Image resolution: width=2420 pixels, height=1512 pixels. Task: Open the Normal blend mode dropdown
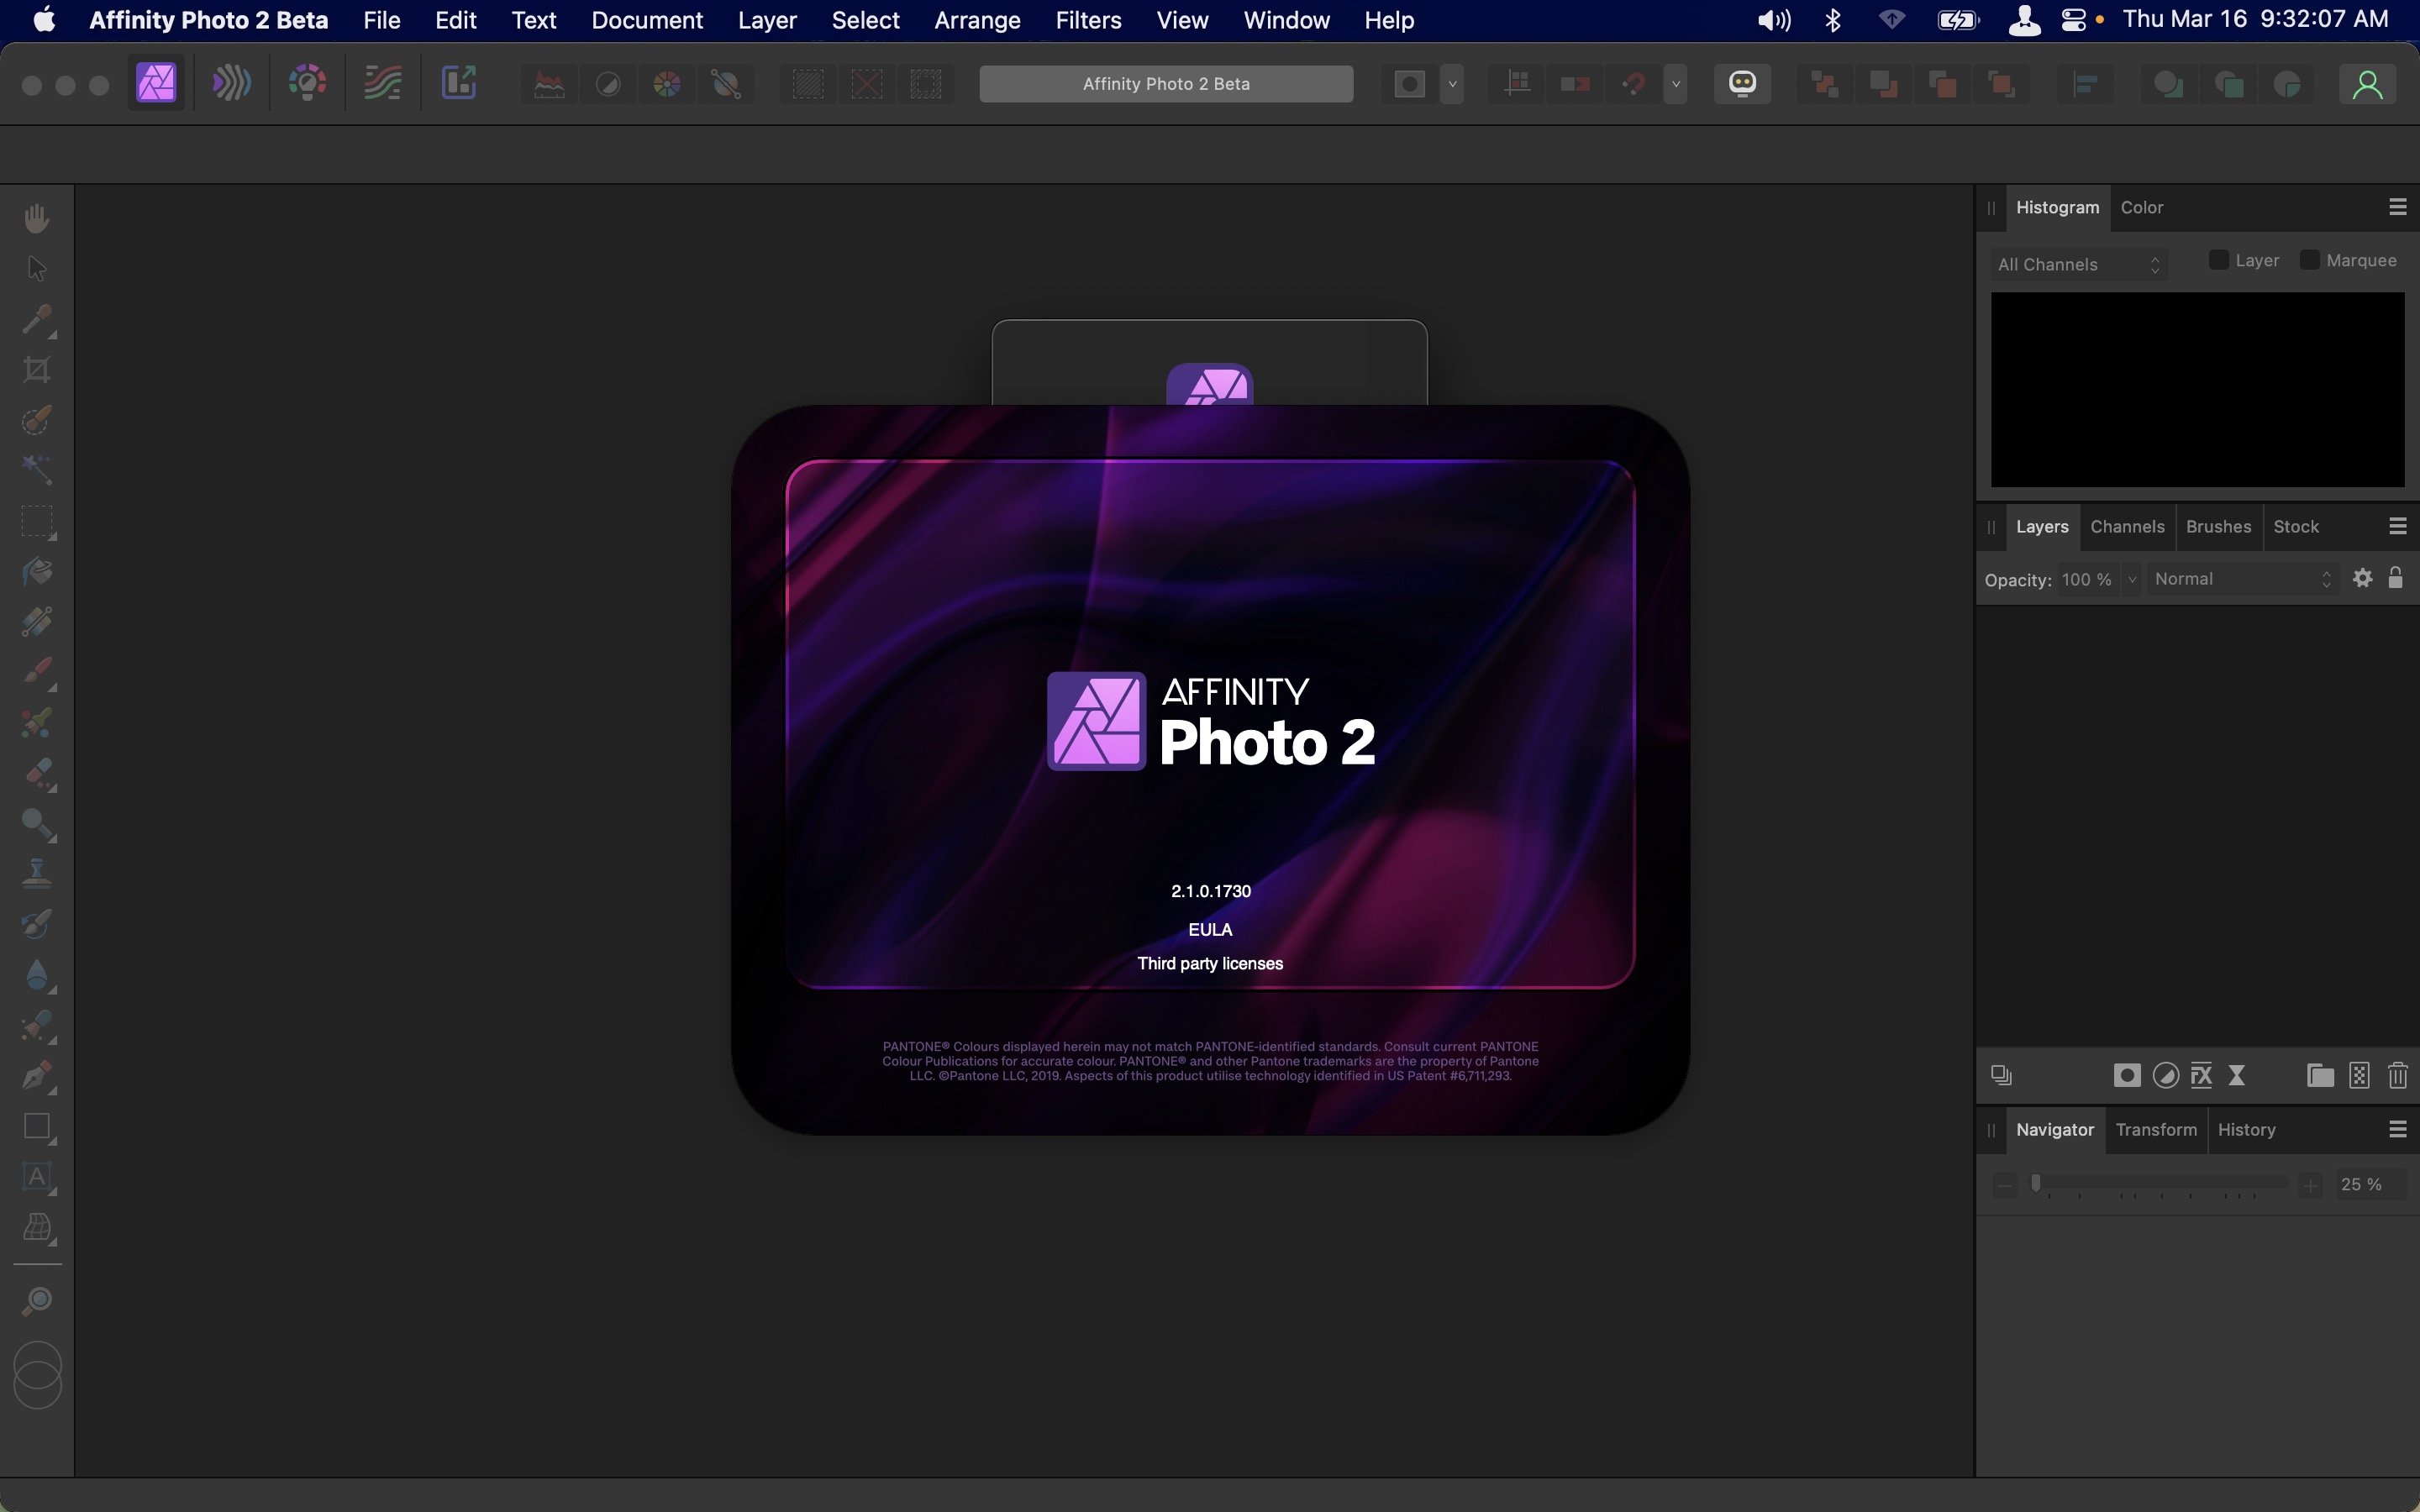coord(2242,579)
